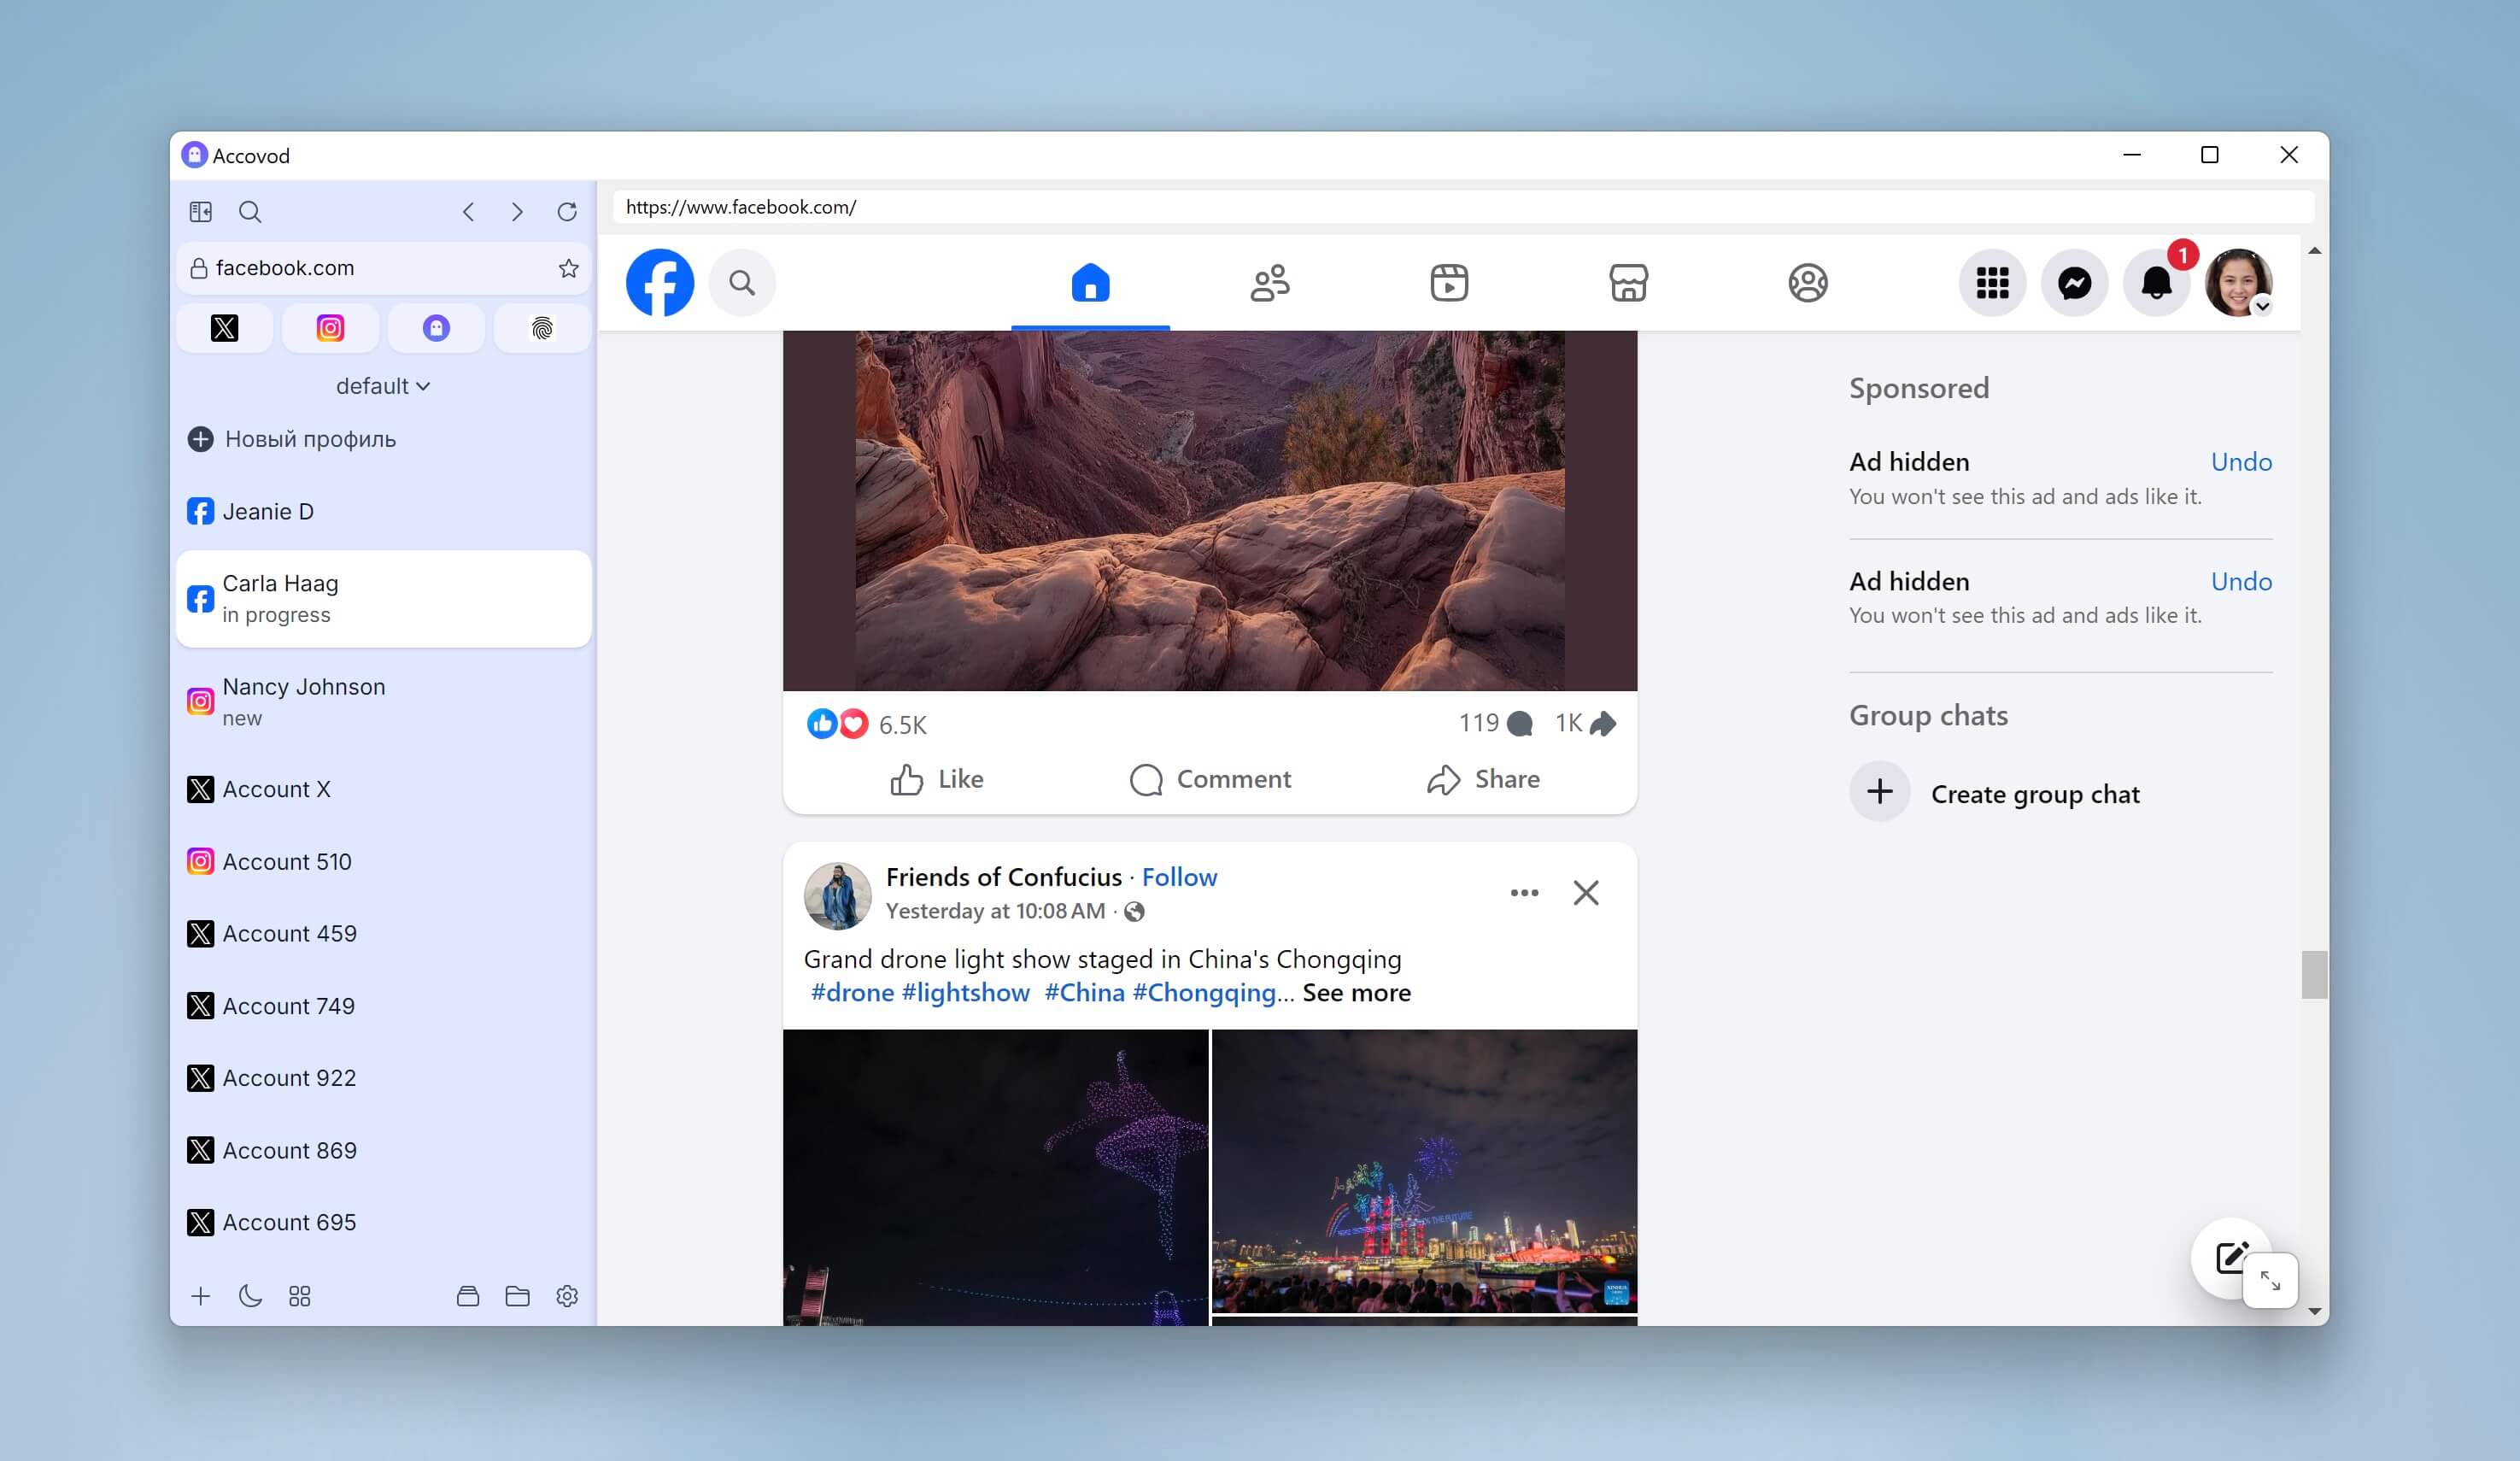Open the fingerprint quick-launch icon
The height and width of the screenshot is (1461, 2520).
click(542, 328)
